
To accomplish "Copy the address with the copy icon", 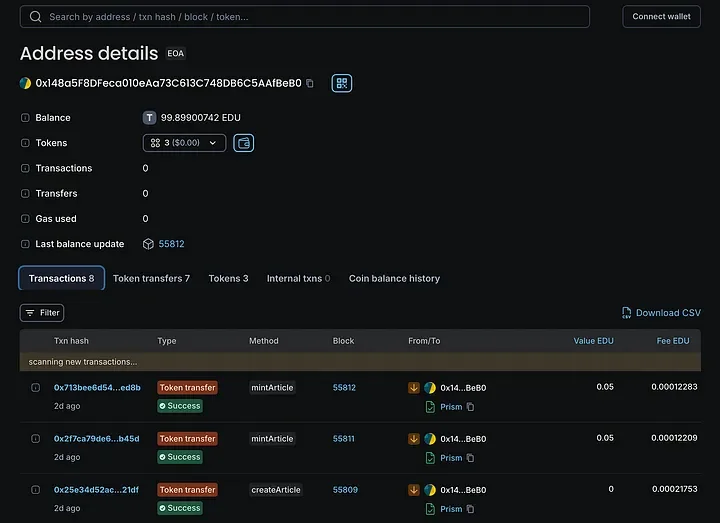I will [310, 83].
